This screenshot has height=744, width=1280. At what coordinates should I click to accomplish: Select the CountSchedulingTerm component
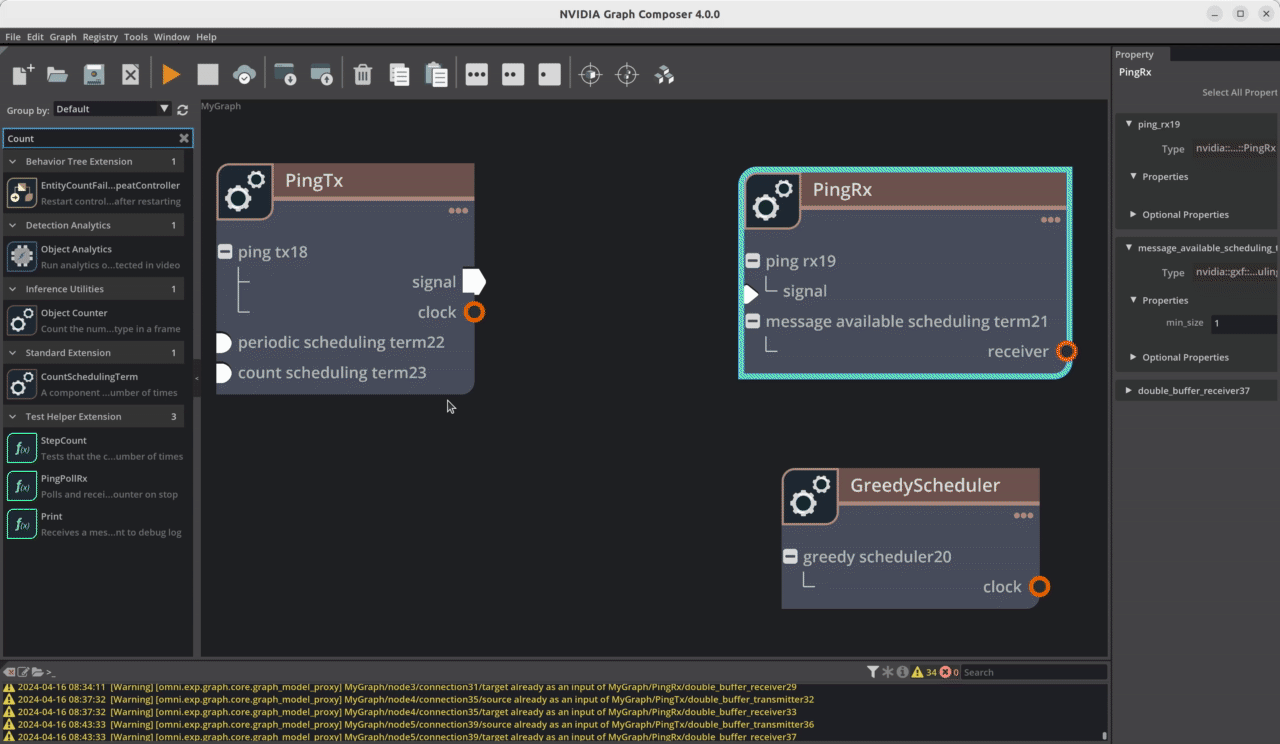(x=94, y=385)
